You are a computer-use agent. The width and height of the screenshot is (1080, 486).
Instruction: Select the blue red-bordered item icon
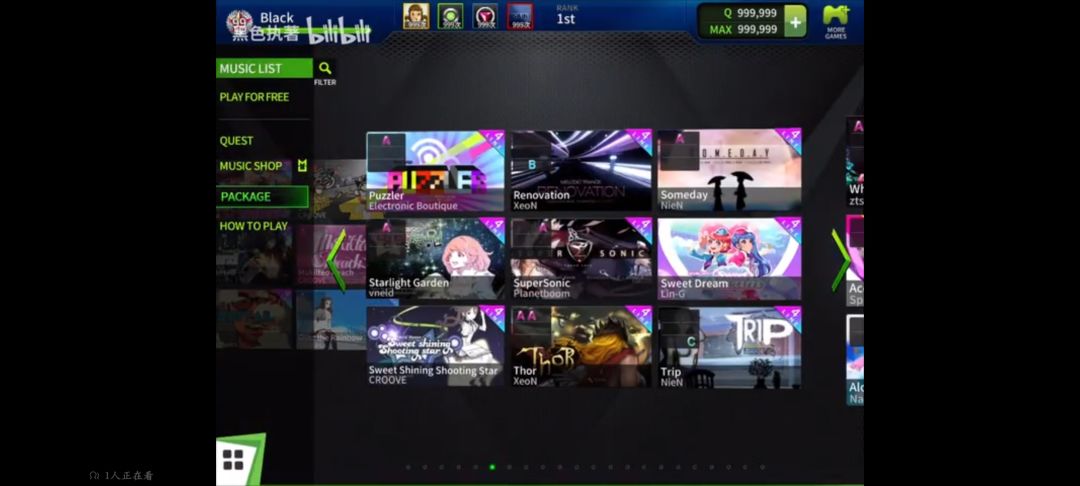click(x=520, y=16)
